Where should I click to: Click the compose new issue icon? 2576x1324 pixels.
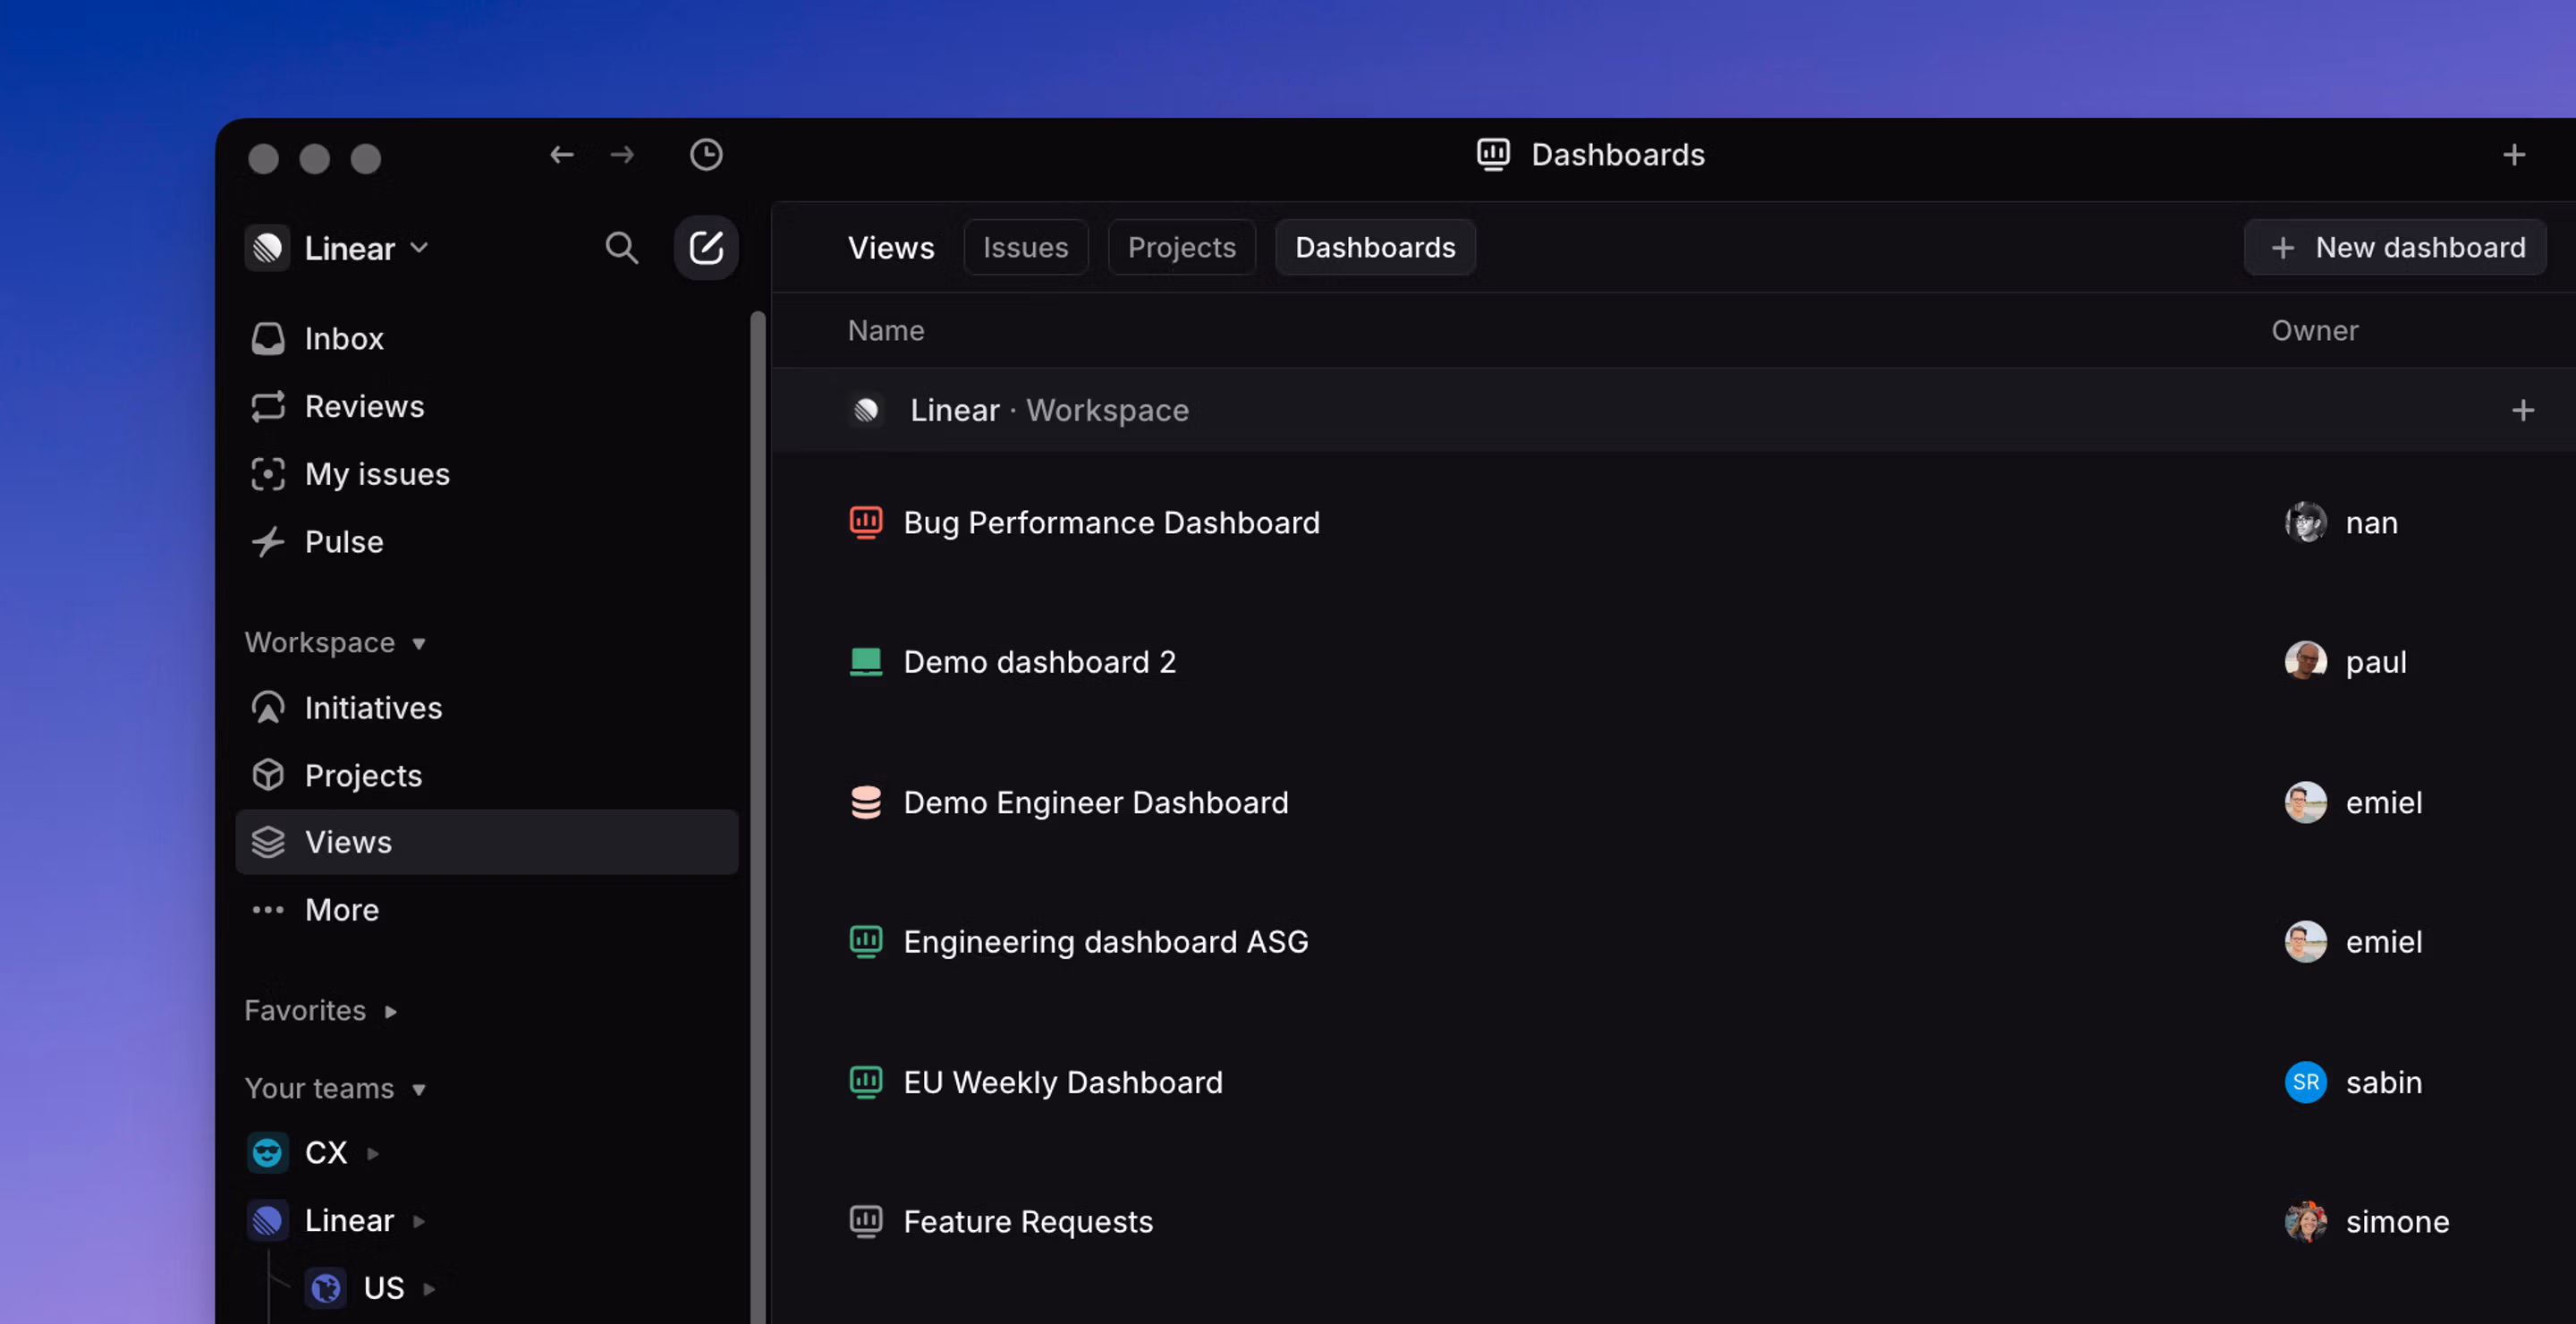point(706,248)
